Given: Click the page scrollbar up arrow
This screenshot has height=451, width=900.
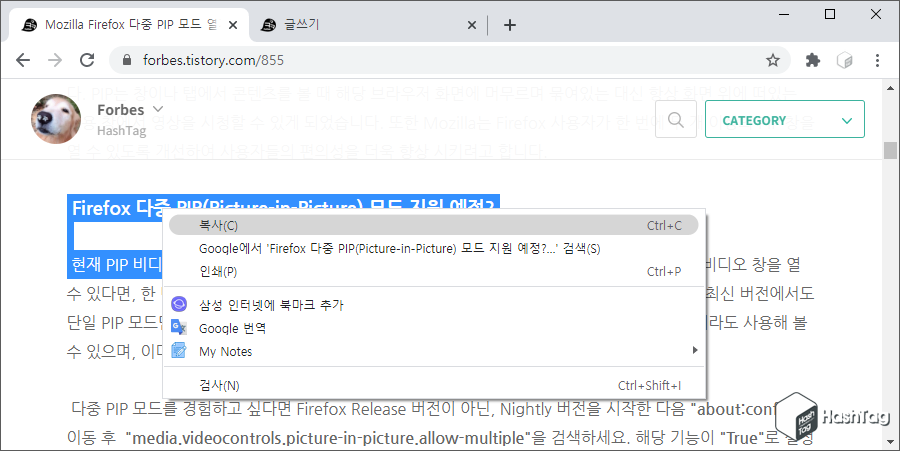Looking at the screenshot, I should coord(890,88).
